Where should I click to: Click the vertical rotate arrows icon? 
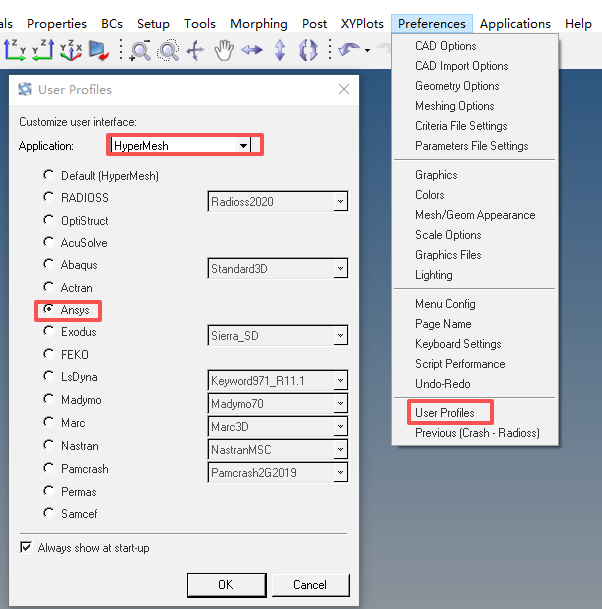click(280, 50)
